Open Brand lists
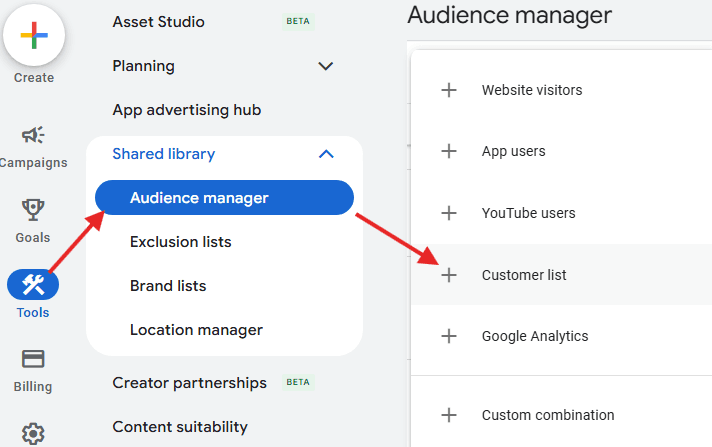Image resolution: width=712 pixels, height=447 pixels. click(168, 286)
